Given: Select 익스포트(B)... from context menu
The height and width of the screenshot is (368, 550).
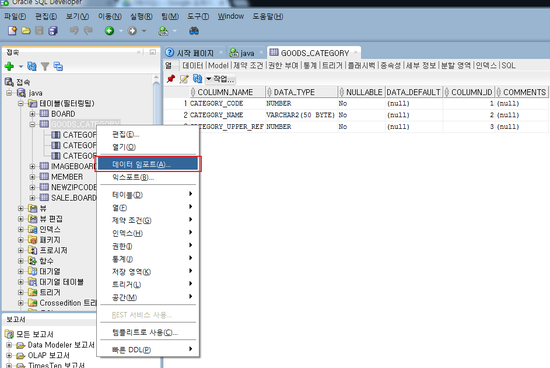Looking at the screenshot, I should [148, 177].
